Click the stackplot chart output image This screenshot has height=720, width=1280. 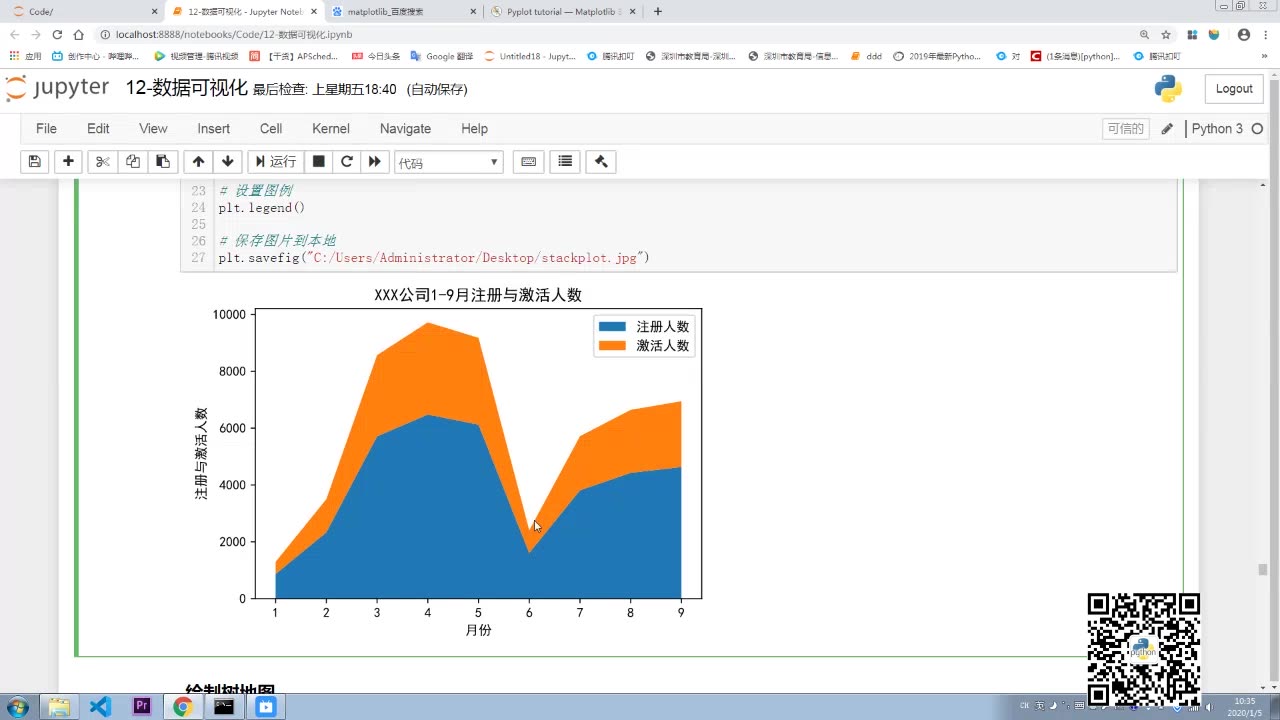click(x=448, y=462)
